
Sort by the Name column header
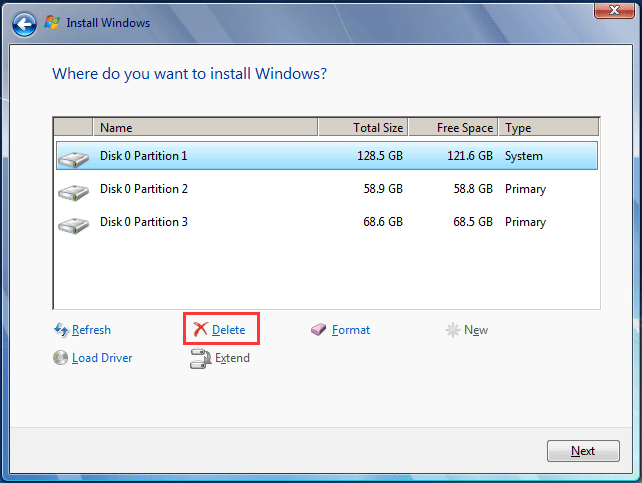(x=206, y=128)
